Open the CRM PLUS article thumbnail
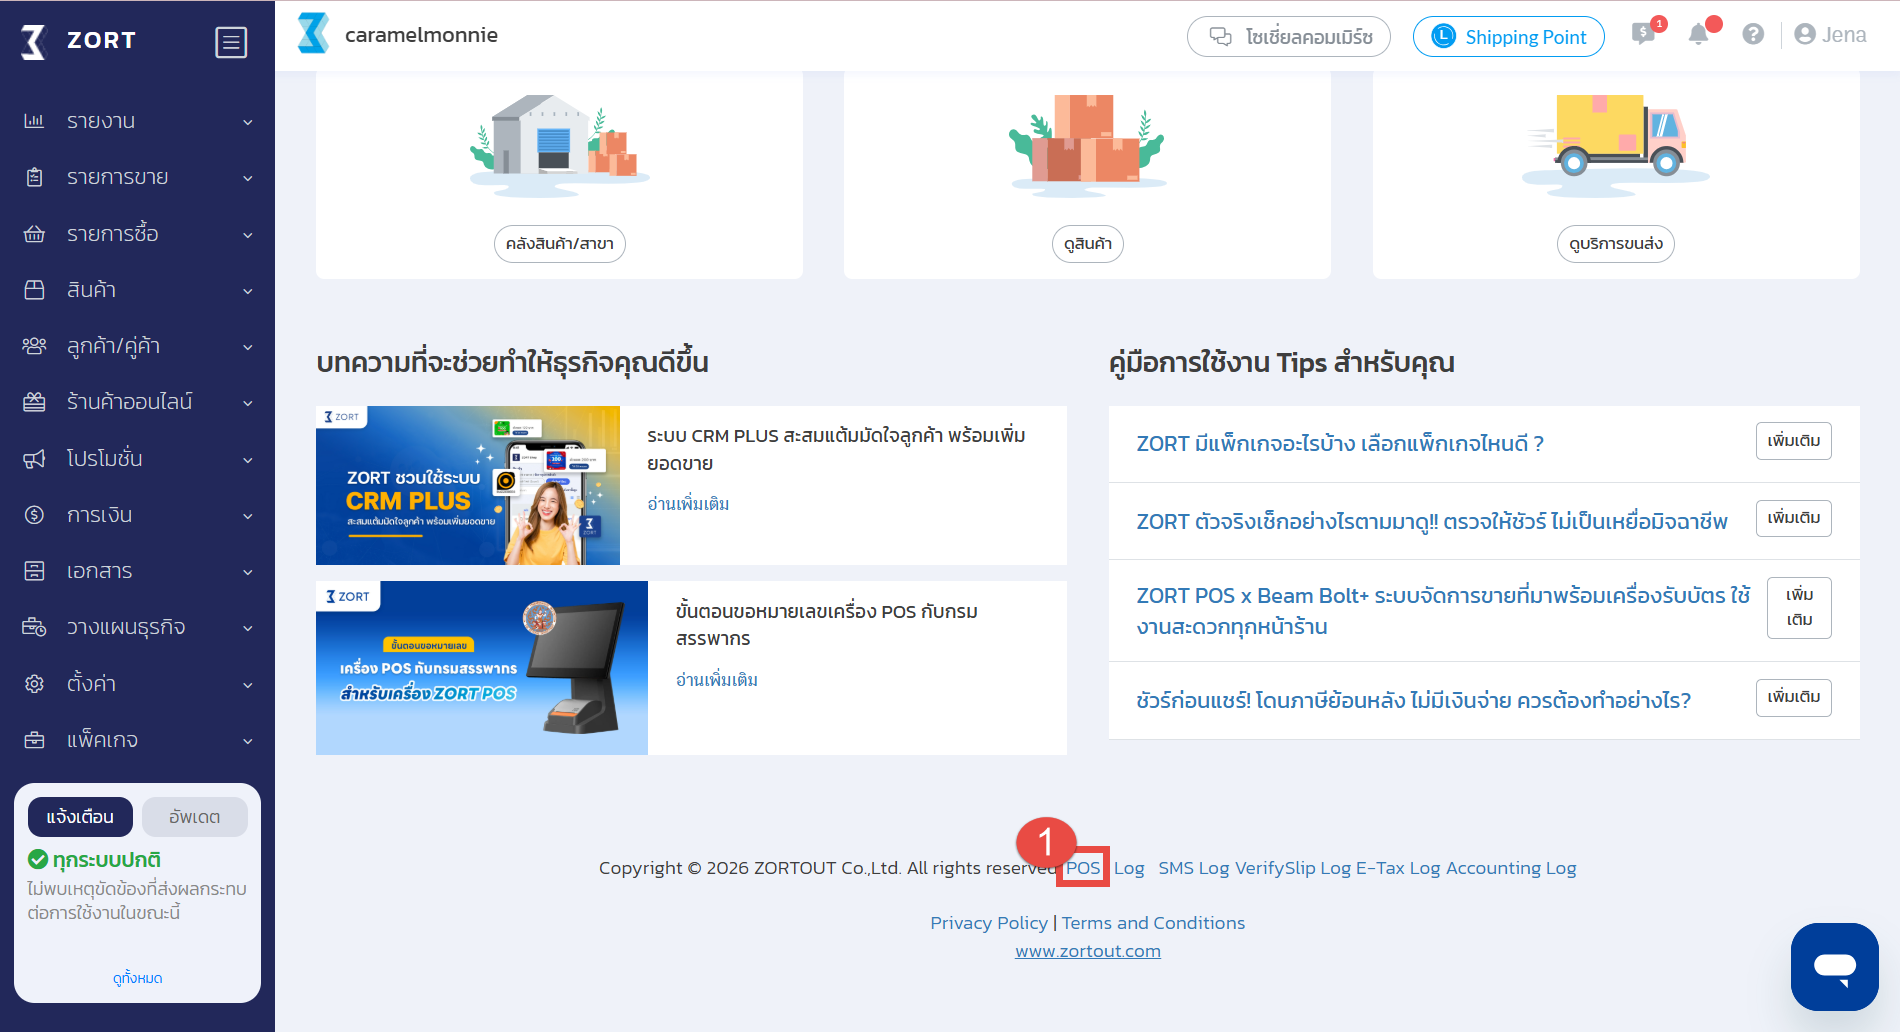This screenshot has width=1900, height=1032. (468, 485)
